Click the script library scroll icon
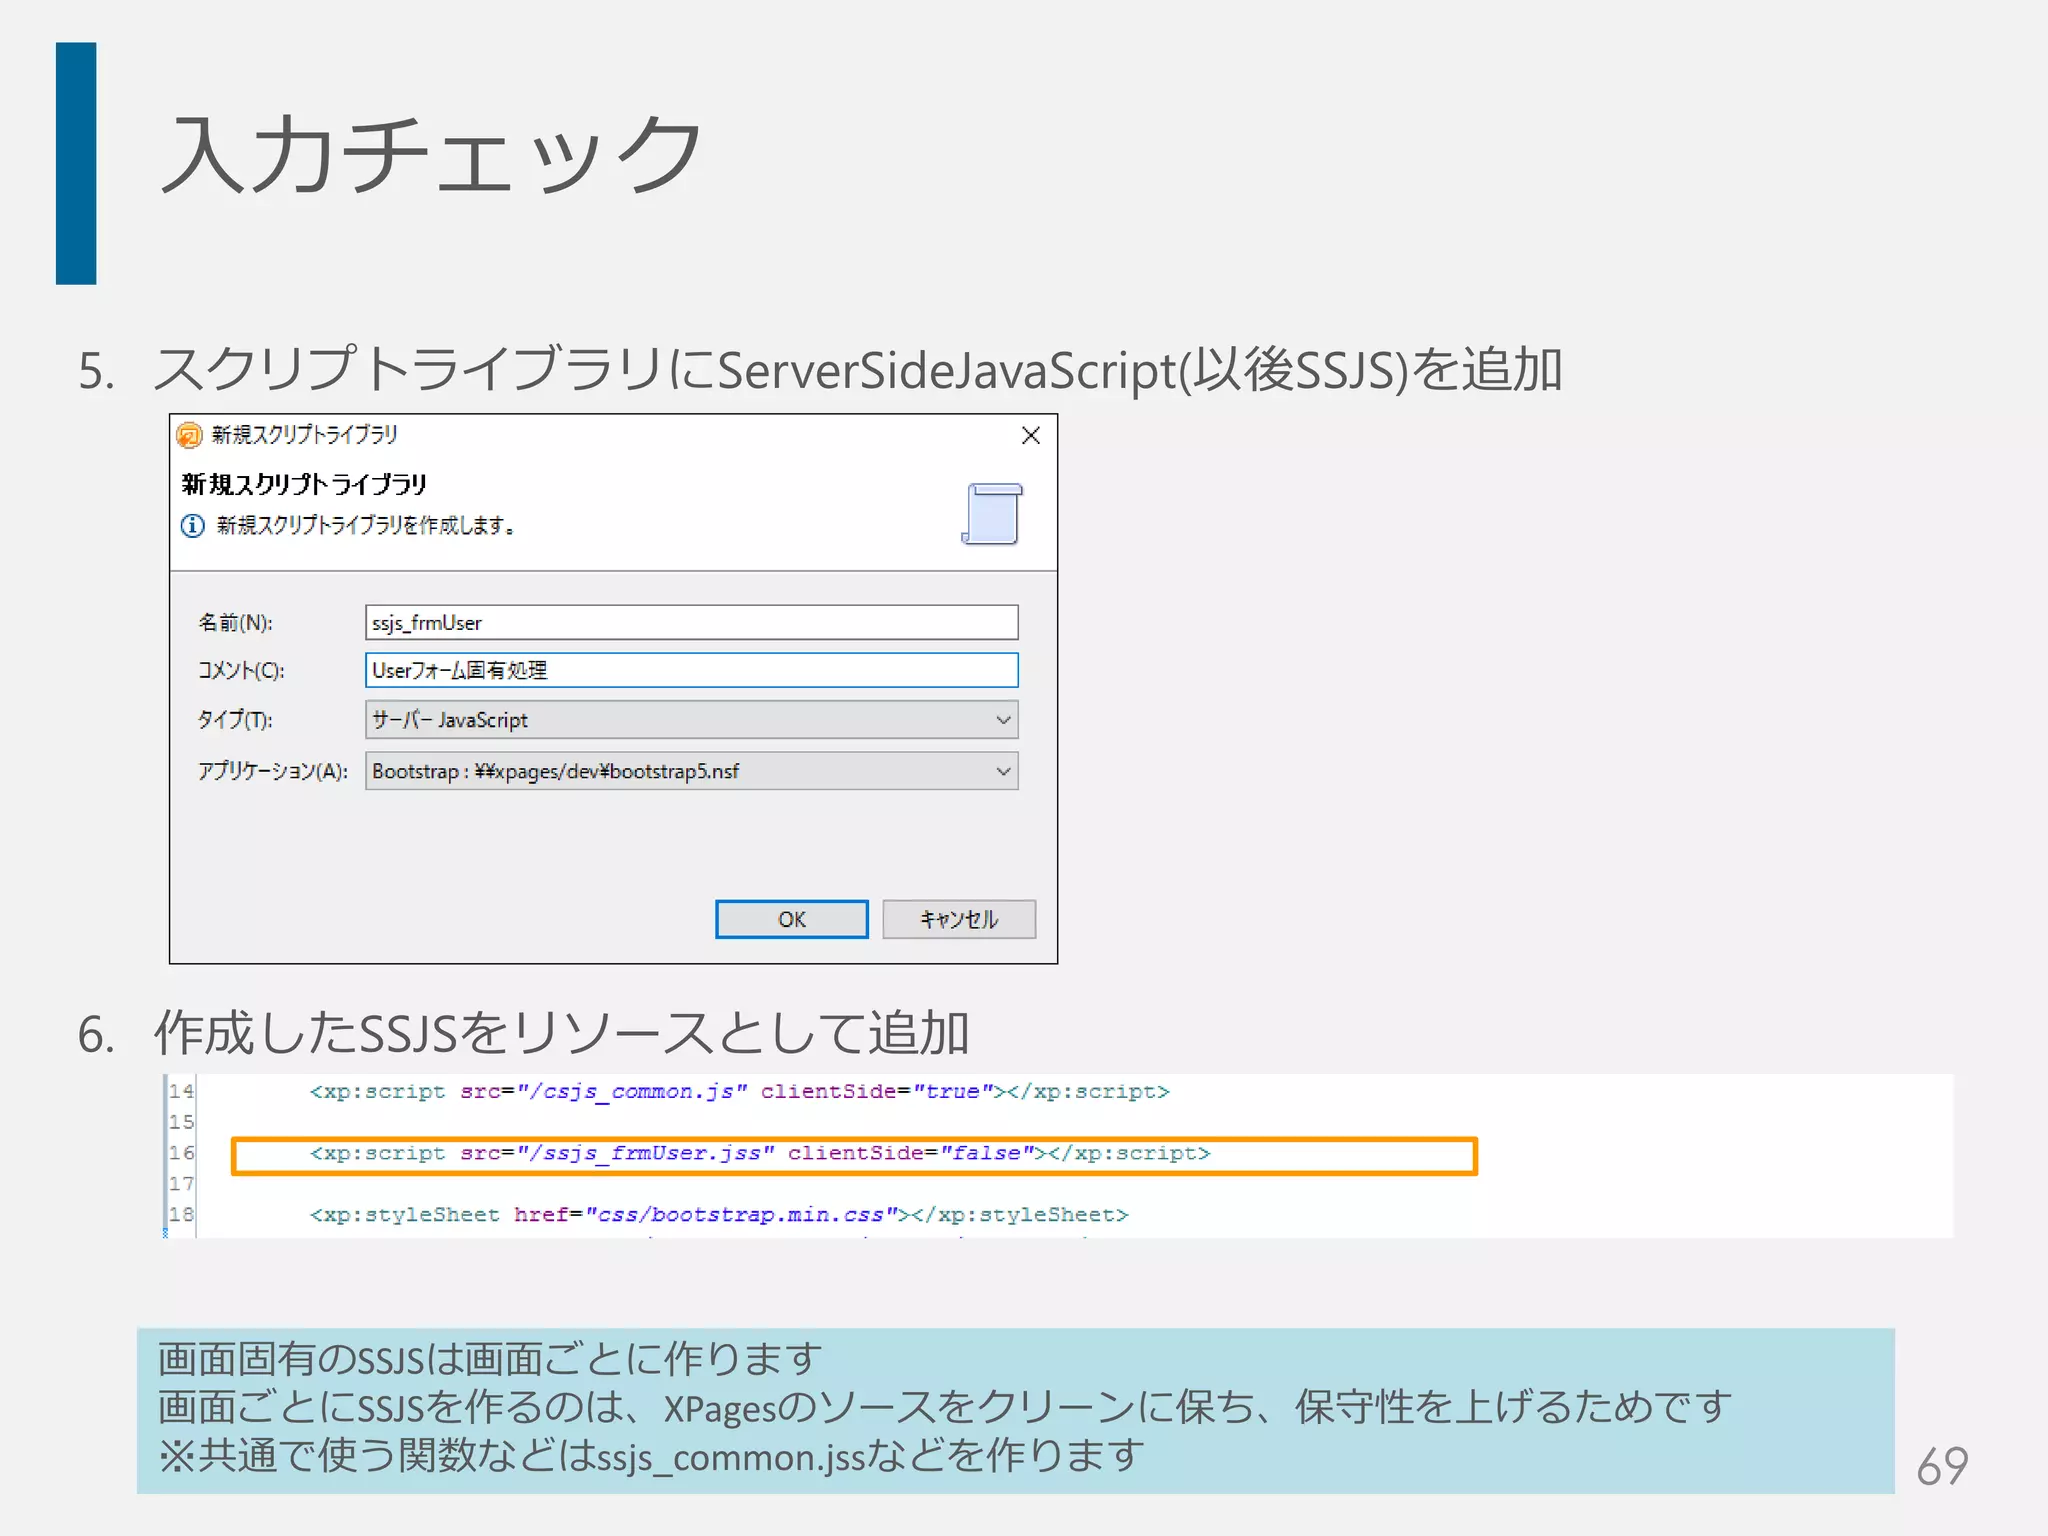The width and height of the screenshot is (2048, 1536). coord(992,514)
